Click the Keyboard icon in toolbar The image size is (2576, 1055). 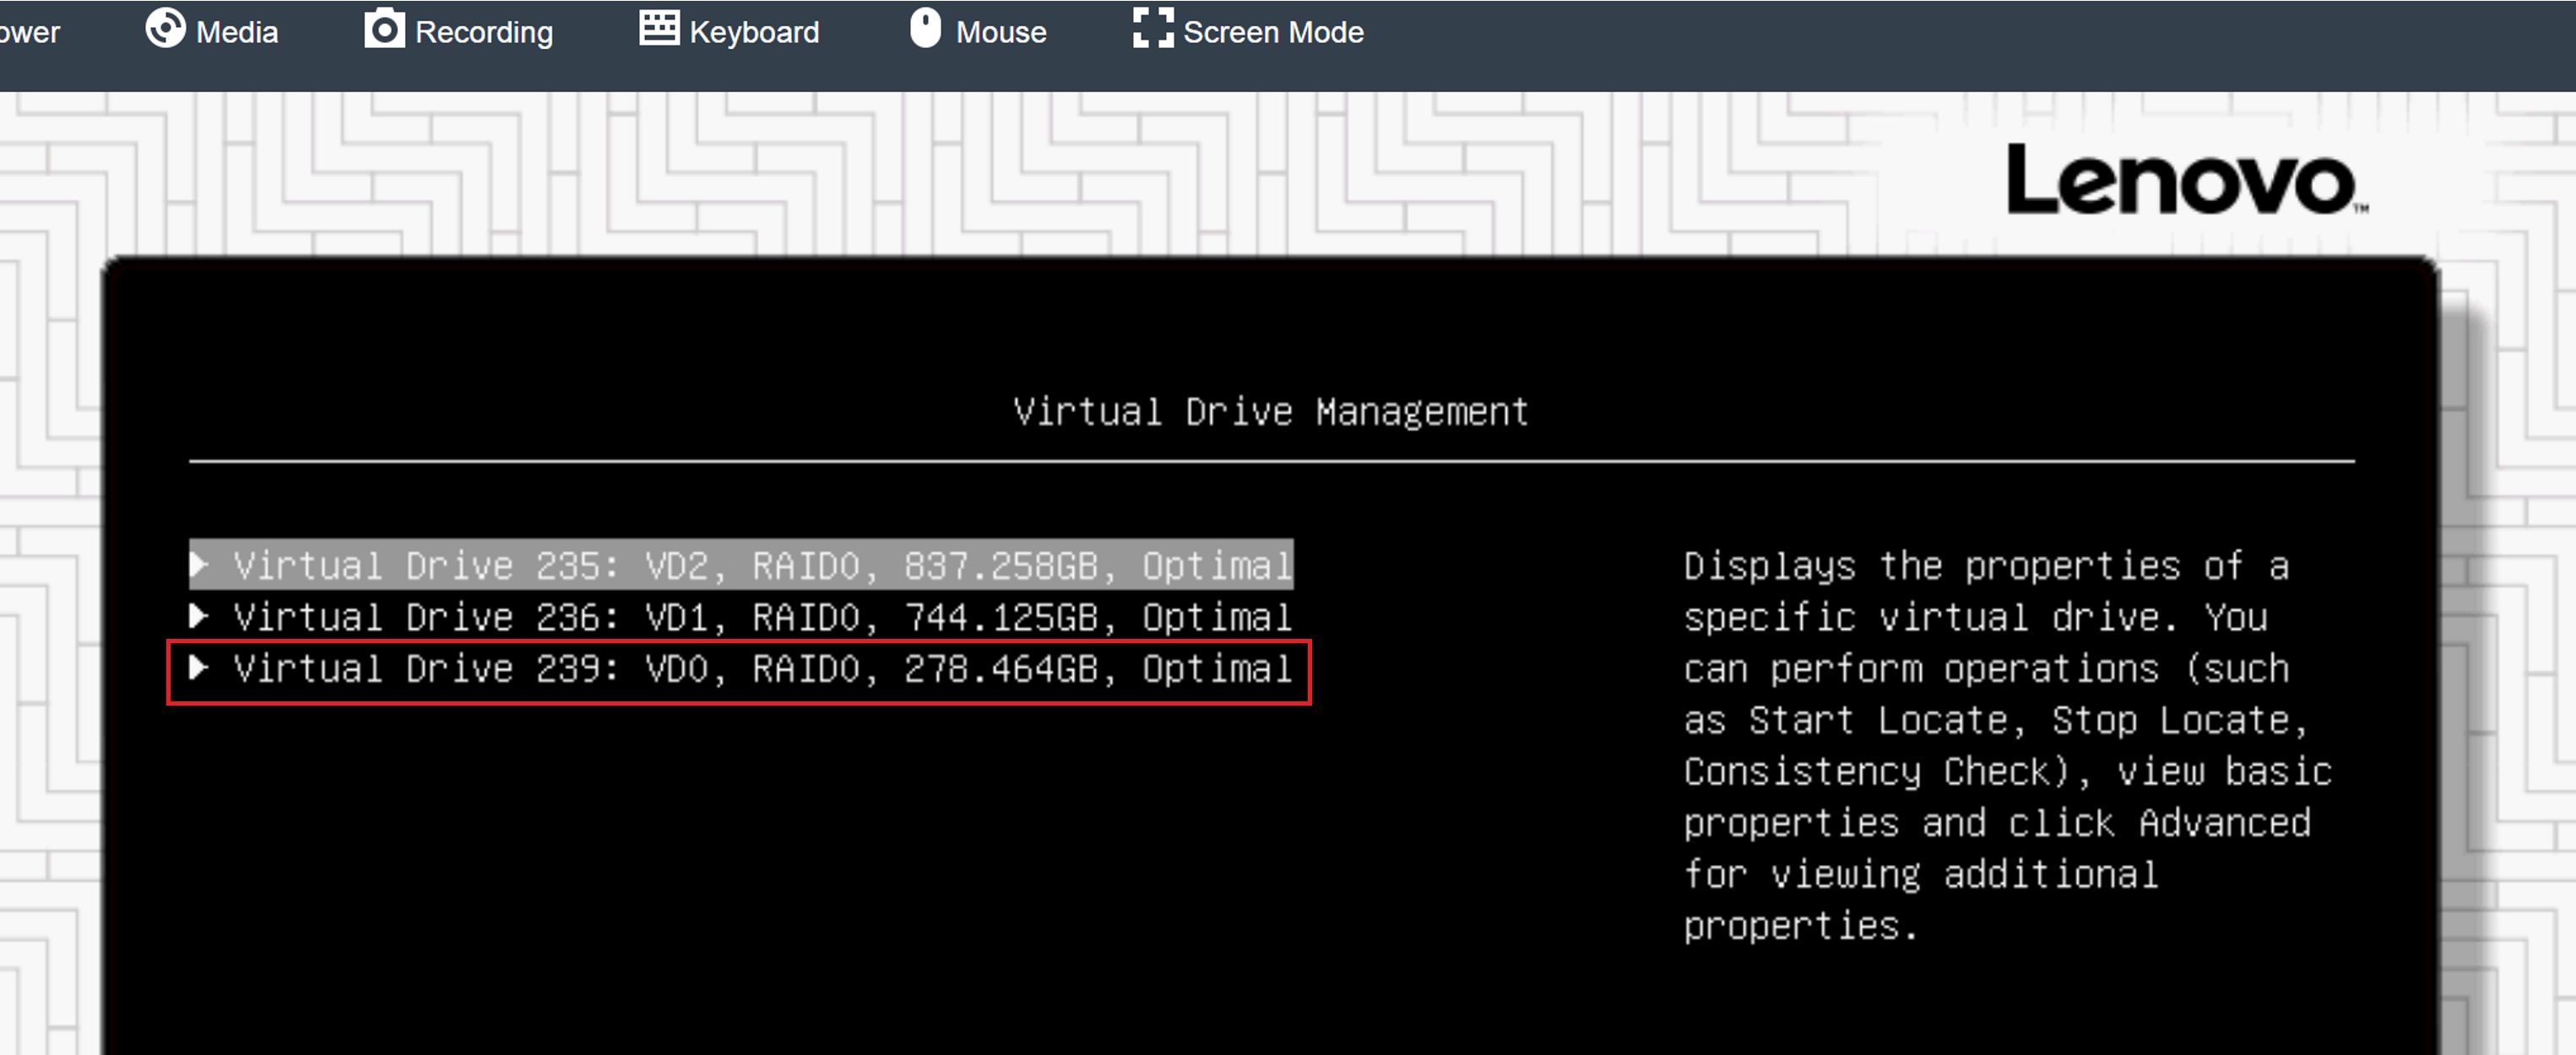pyautogui.click(x=659, y=28)
